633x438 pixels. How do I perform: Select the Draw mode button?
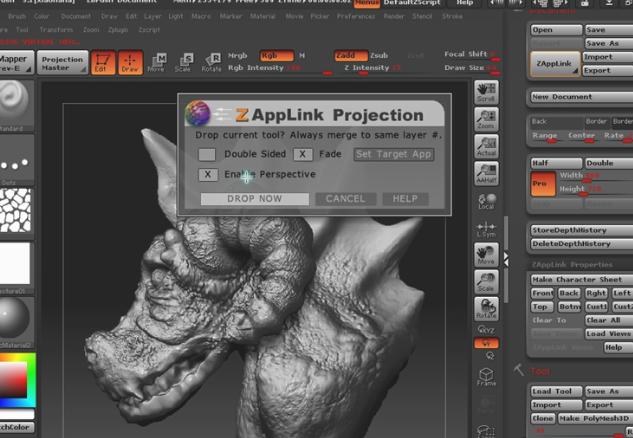(130, 62)
